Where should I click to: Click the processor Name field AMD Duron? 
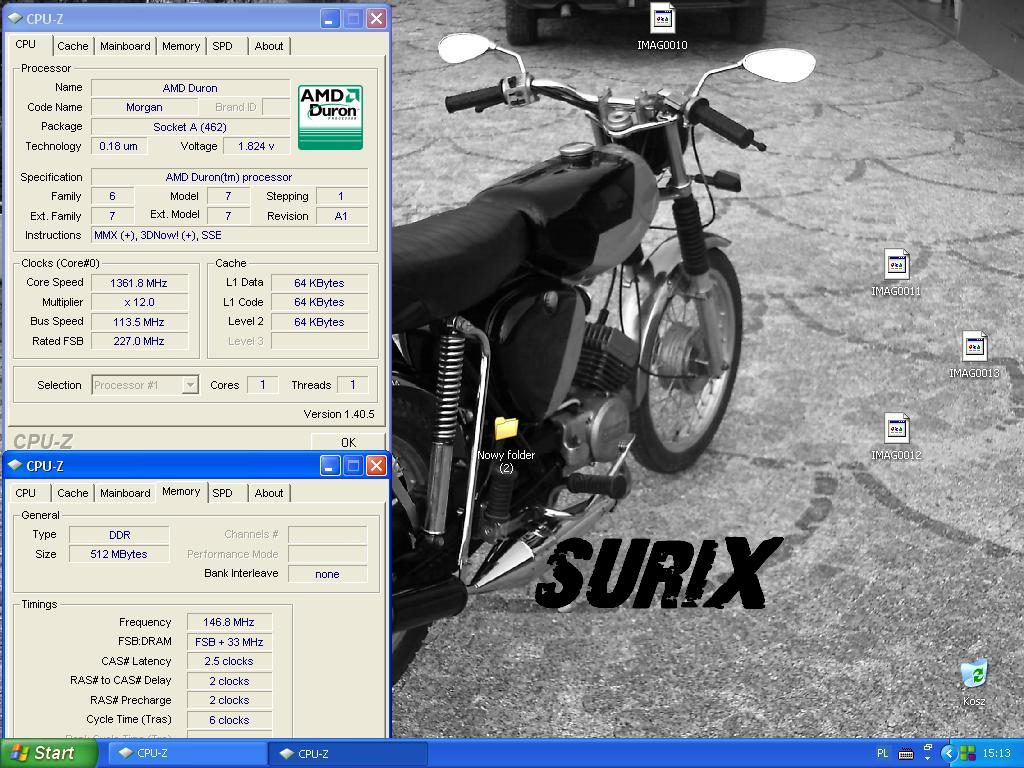click(x=190, y=88)
